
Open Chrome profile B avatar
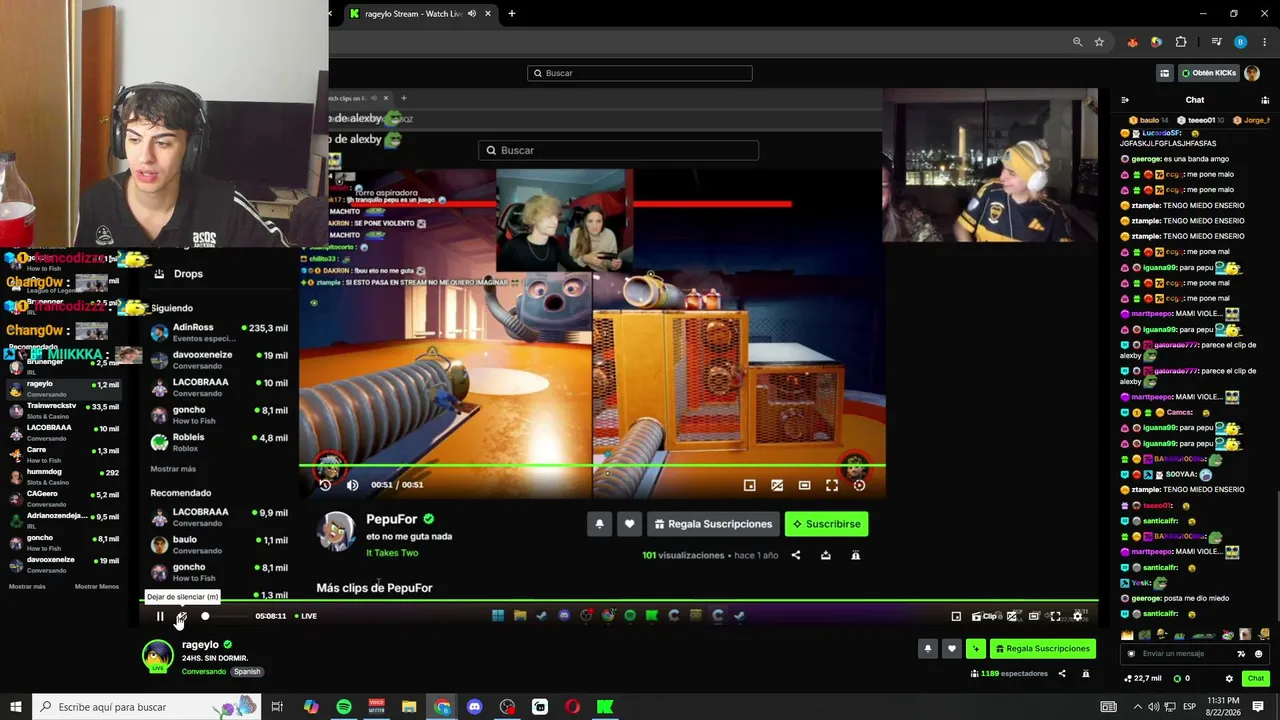1240,42
